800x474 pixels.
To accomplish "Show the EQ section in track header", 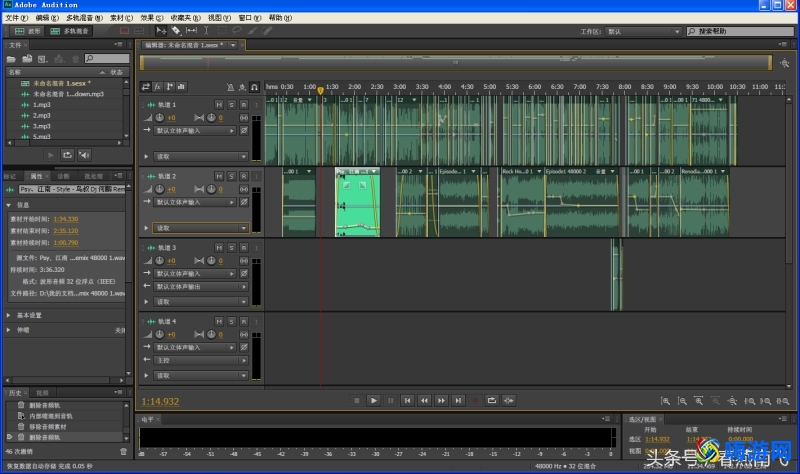I will 181,87.
